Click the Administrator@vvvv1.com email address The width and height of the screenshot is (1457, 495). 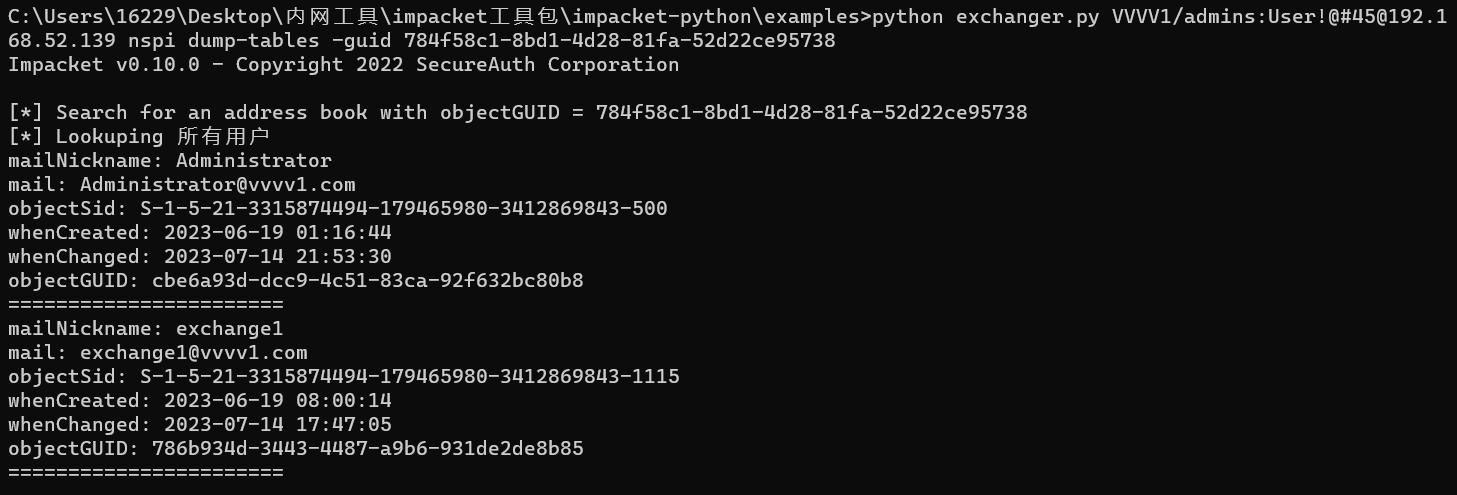pyautogui.click(x=217, y=185)
